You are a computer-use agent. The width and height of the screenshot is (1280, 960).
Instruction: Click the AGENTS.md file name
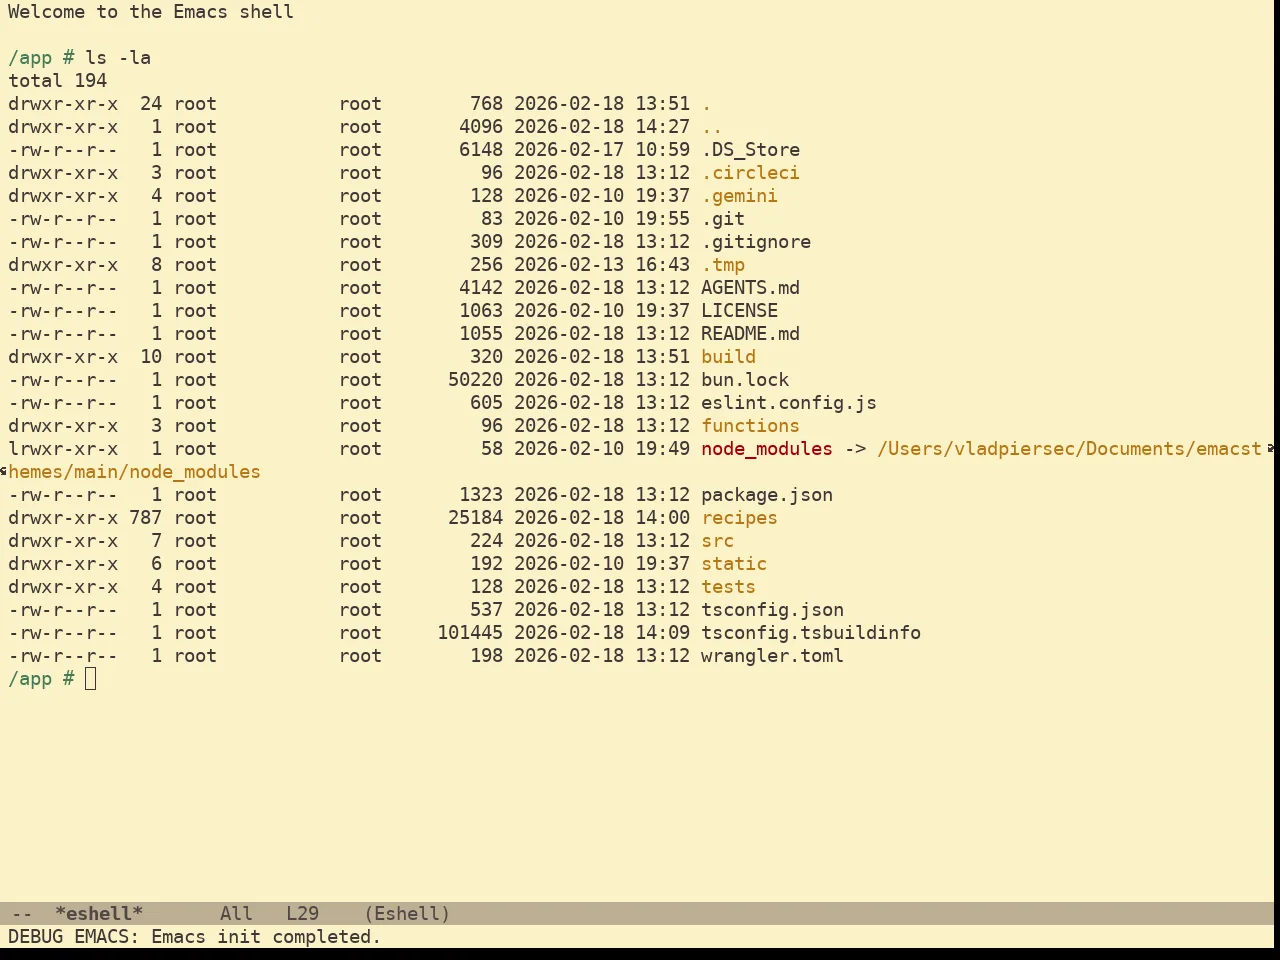point(750,288)
